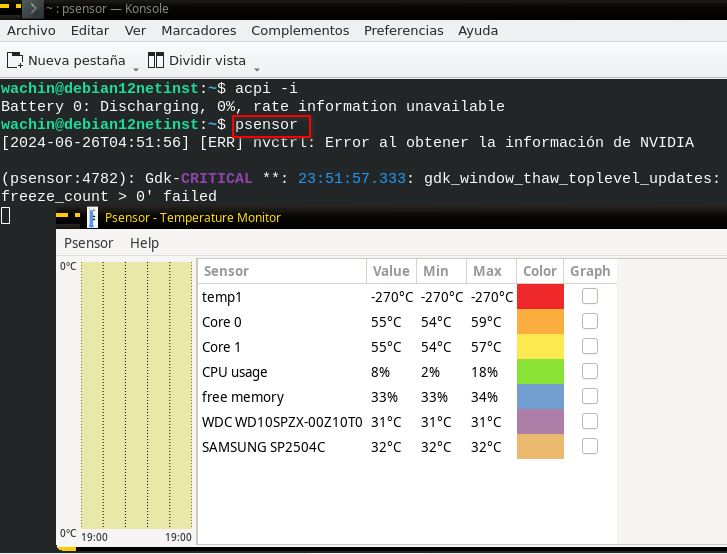This screenshot has width=727, height=554.
Task: Expand the Nueva pestaña dropdown arrow
Action: click(x=136, y=70)
